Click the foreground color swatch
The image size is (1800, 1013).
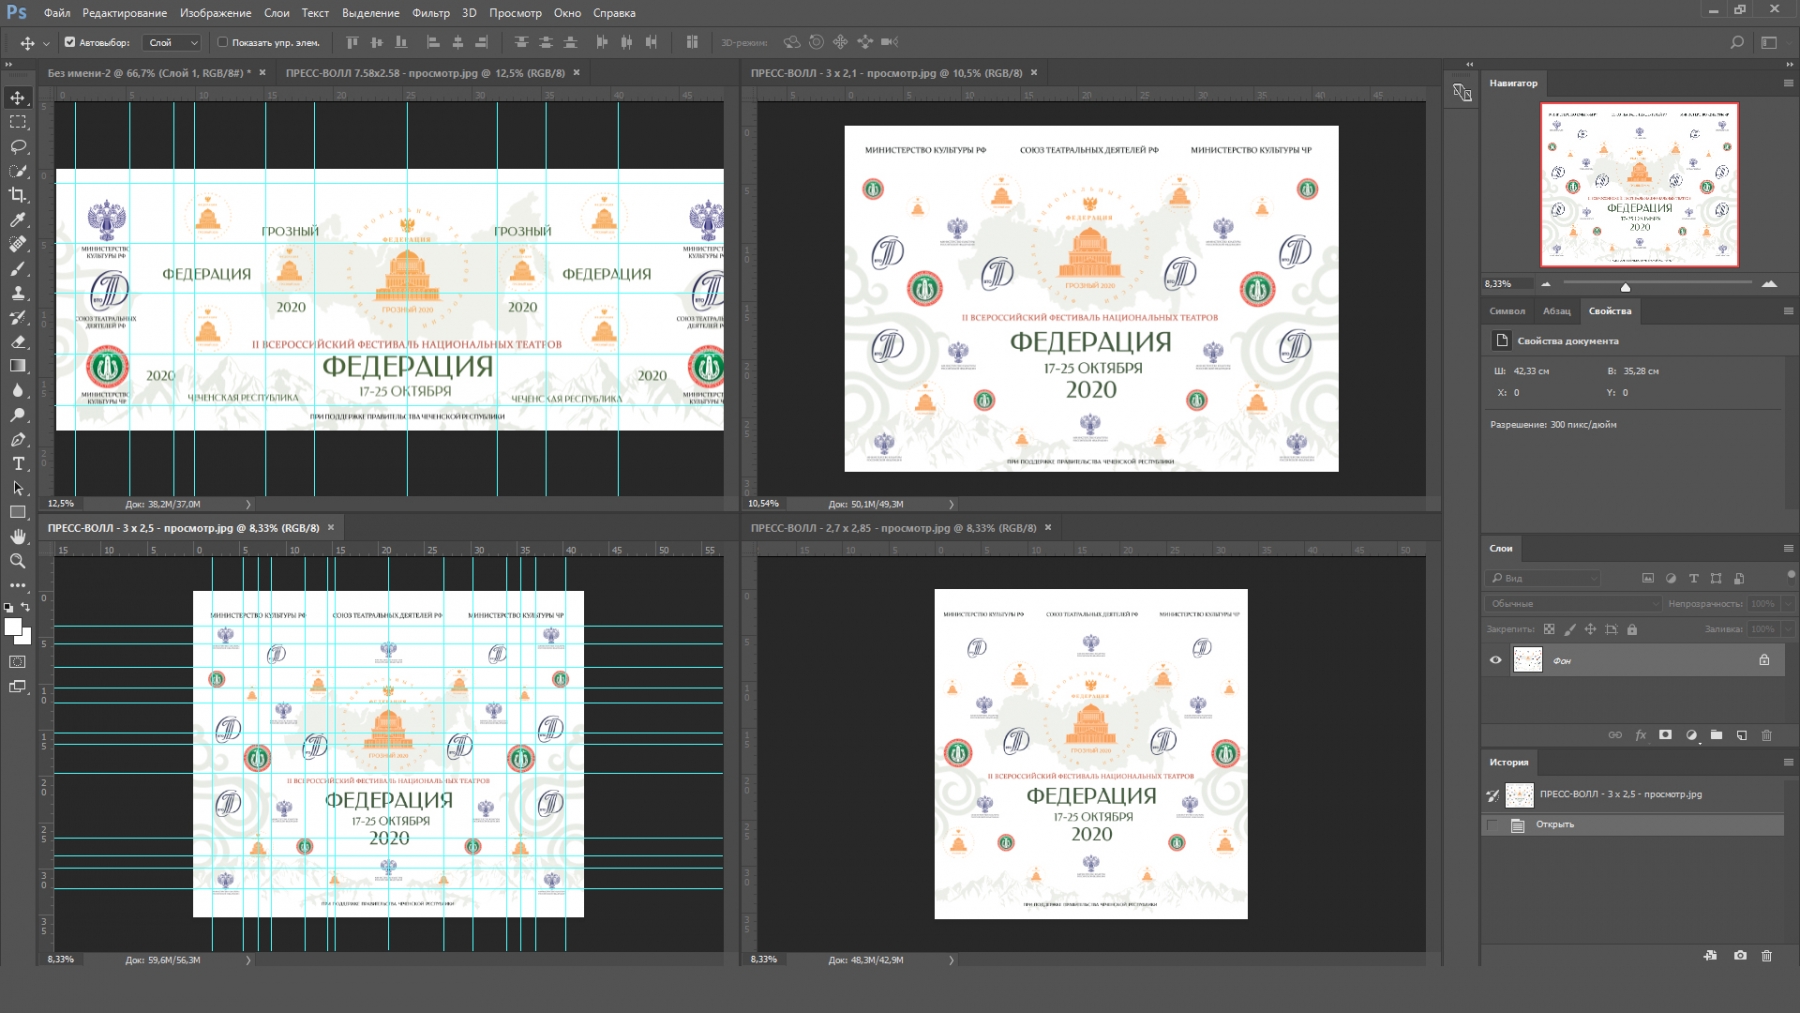(x=13, y=627)
